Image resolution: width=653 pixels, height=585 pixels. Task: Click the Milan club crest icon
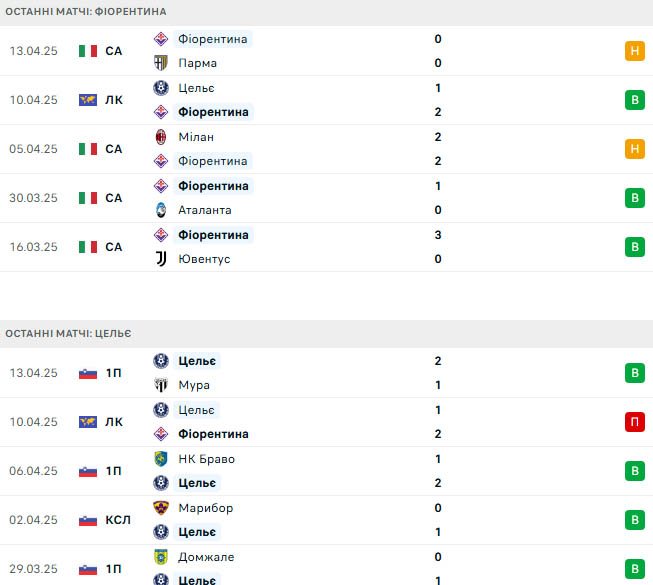point(161,137)
